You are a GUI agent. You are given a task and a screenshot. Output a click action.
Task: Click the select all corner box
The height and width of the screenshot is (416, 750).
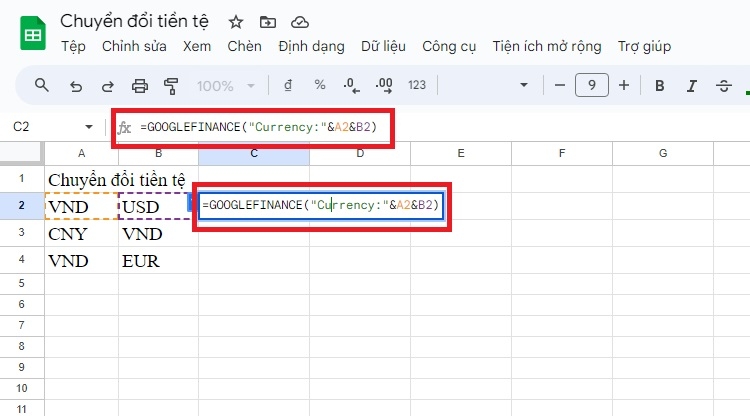(22, 153)
